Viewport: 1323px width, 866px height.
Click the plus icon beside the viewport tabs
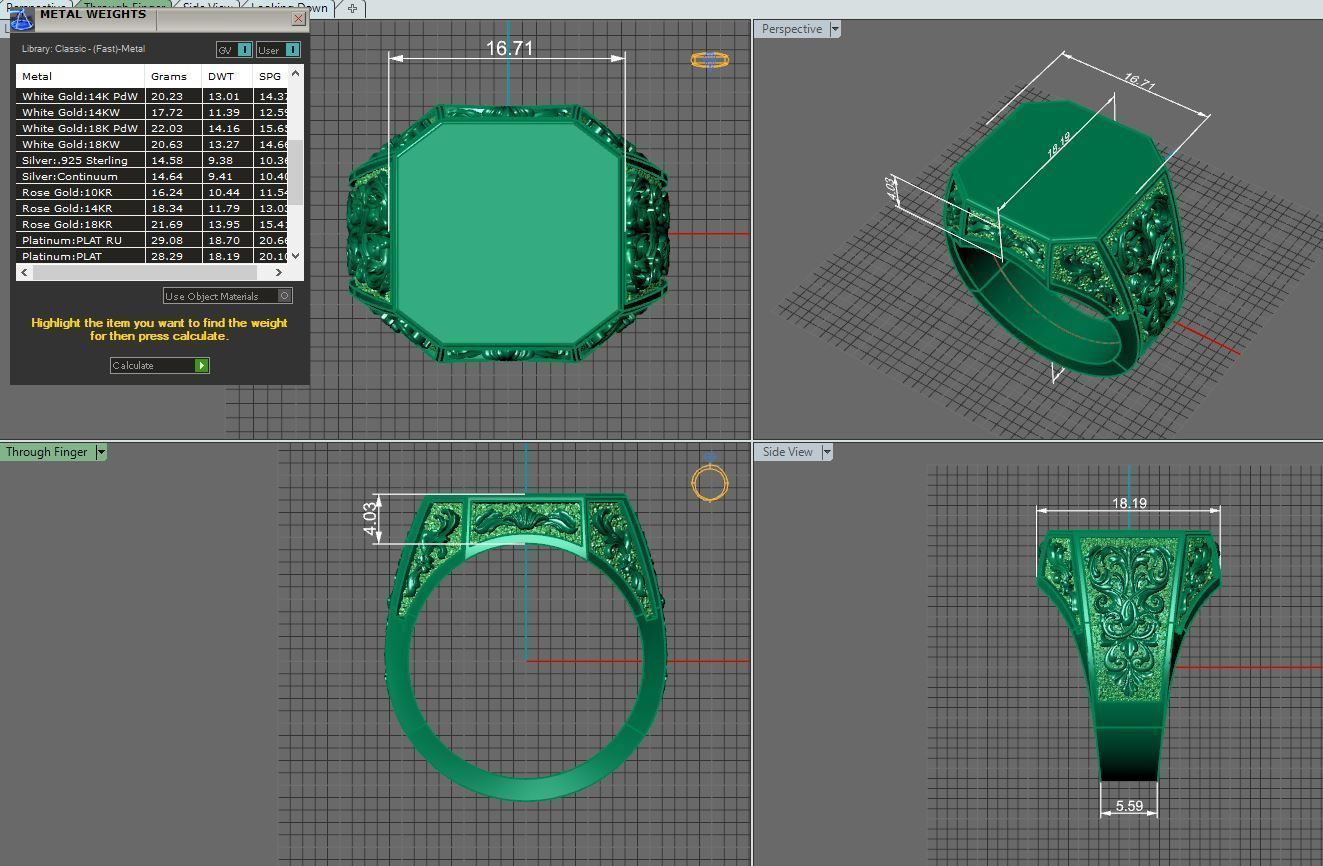pyautogui.click(x=352, y=9)
